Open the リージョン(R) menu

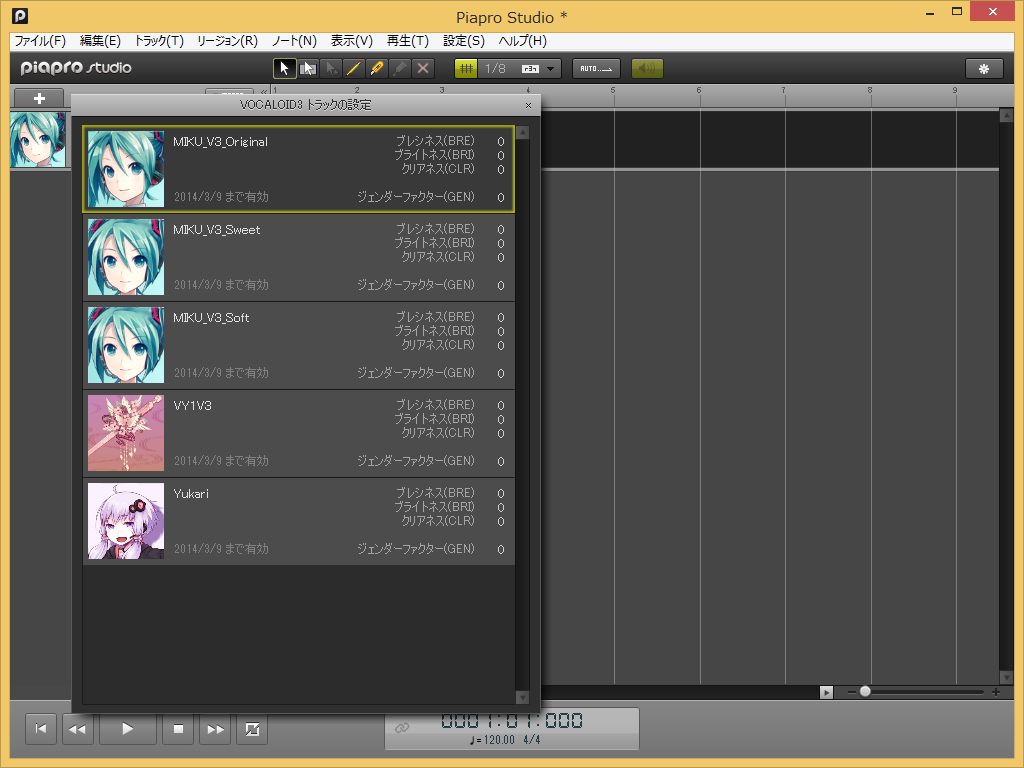(227, 41)
